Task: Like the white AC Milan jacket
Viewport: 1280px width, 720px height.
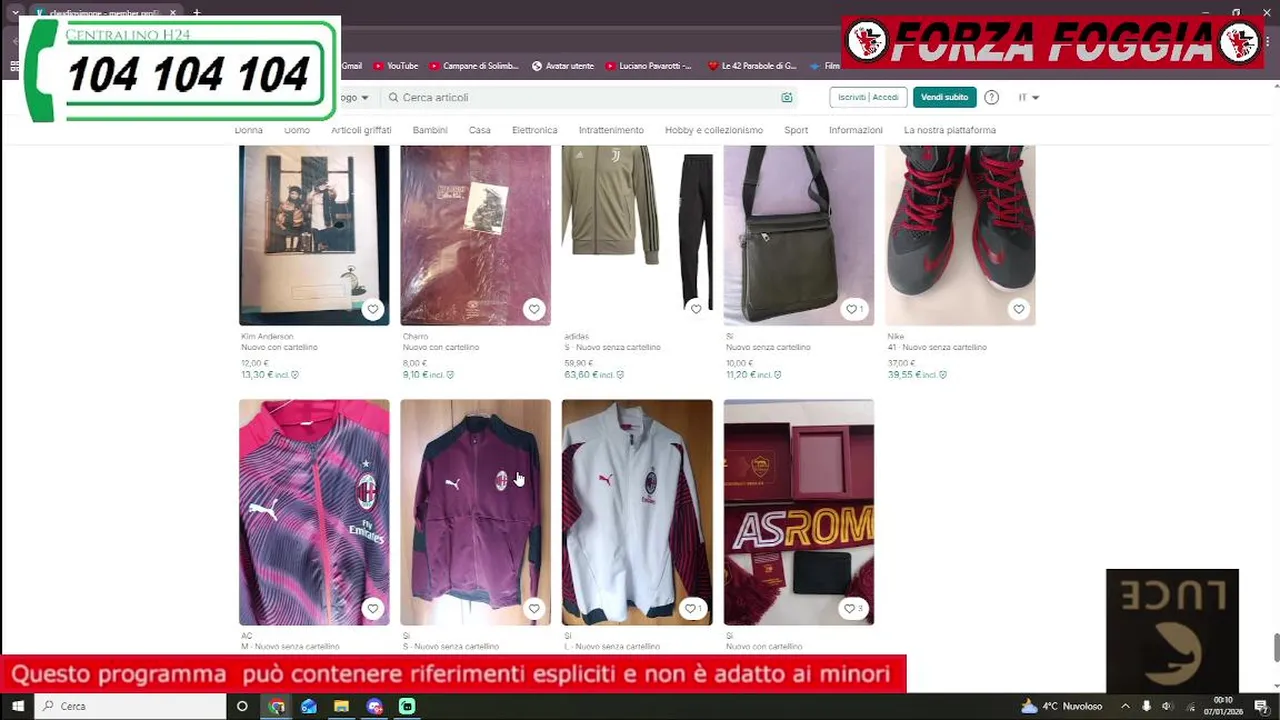Action: coord(692,608)
